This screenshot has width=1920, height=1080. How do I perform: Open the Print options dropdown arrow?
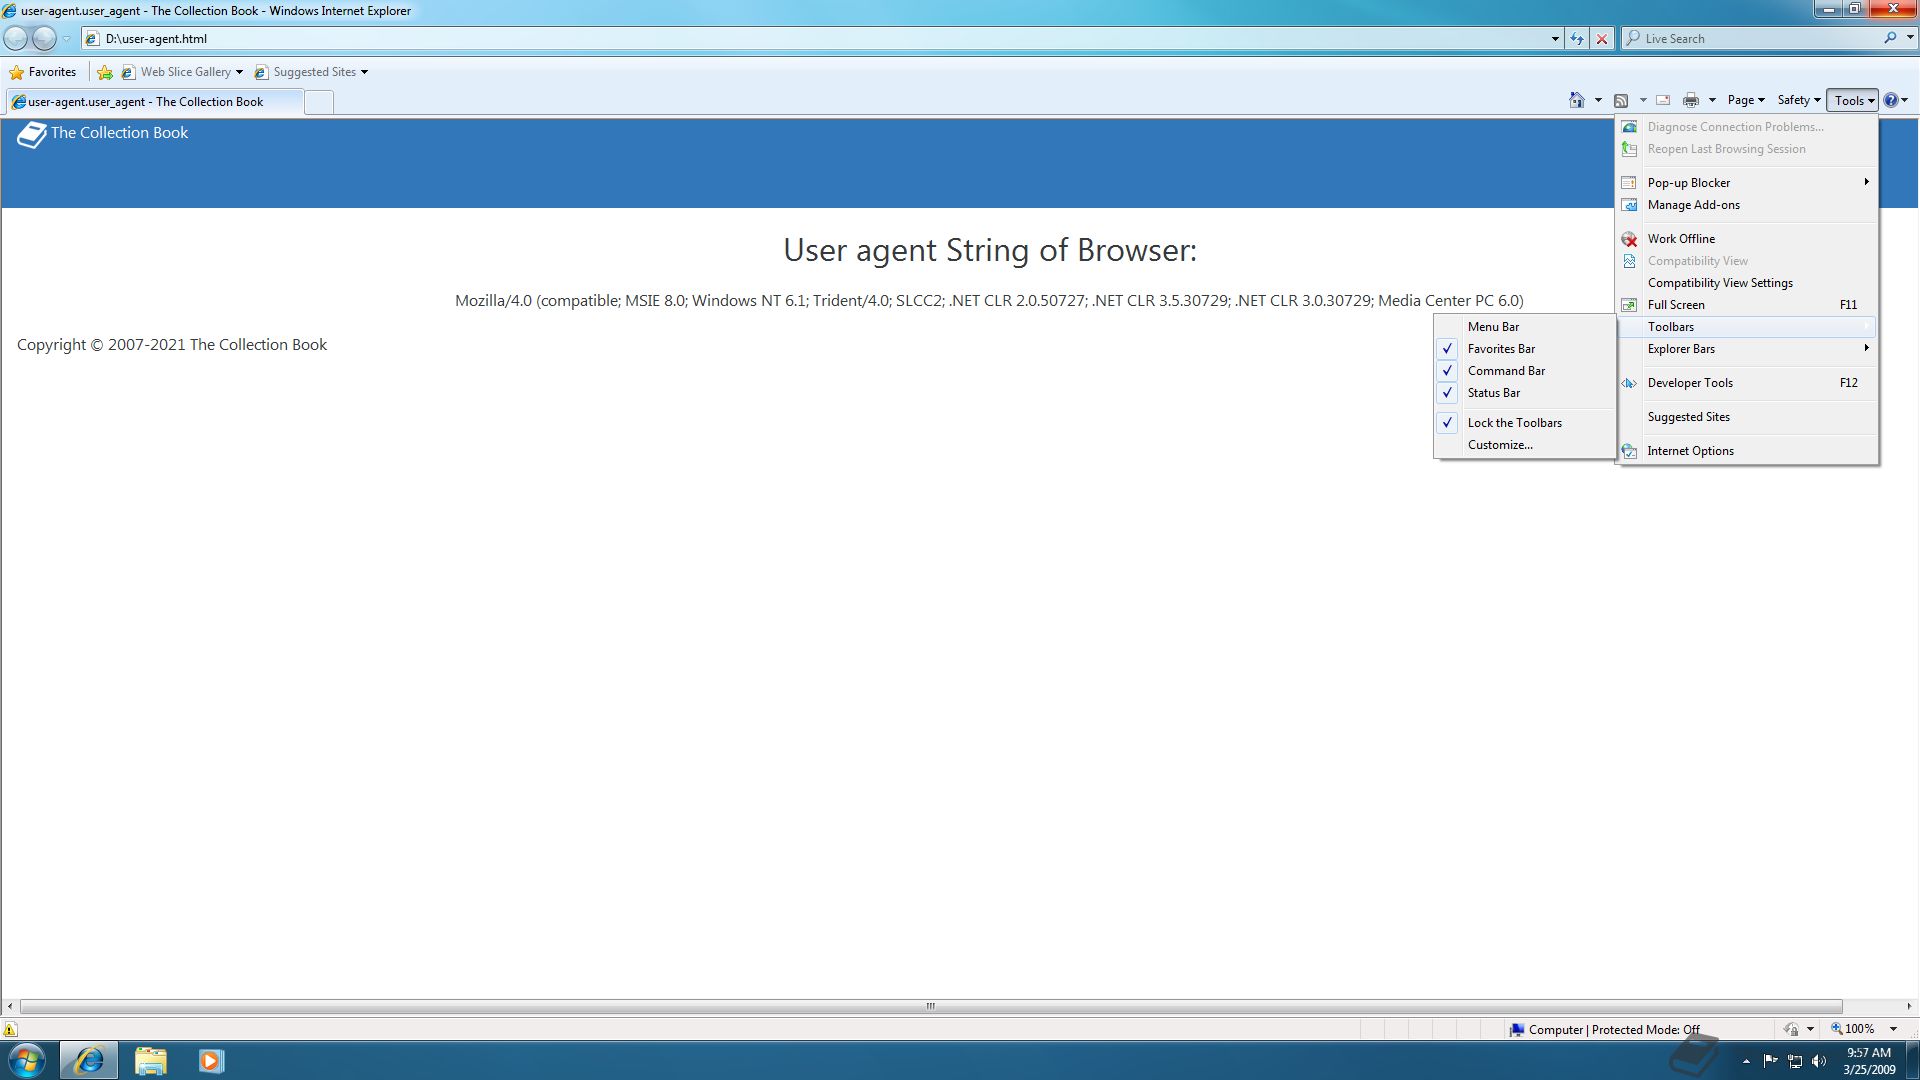[1712, 100]
